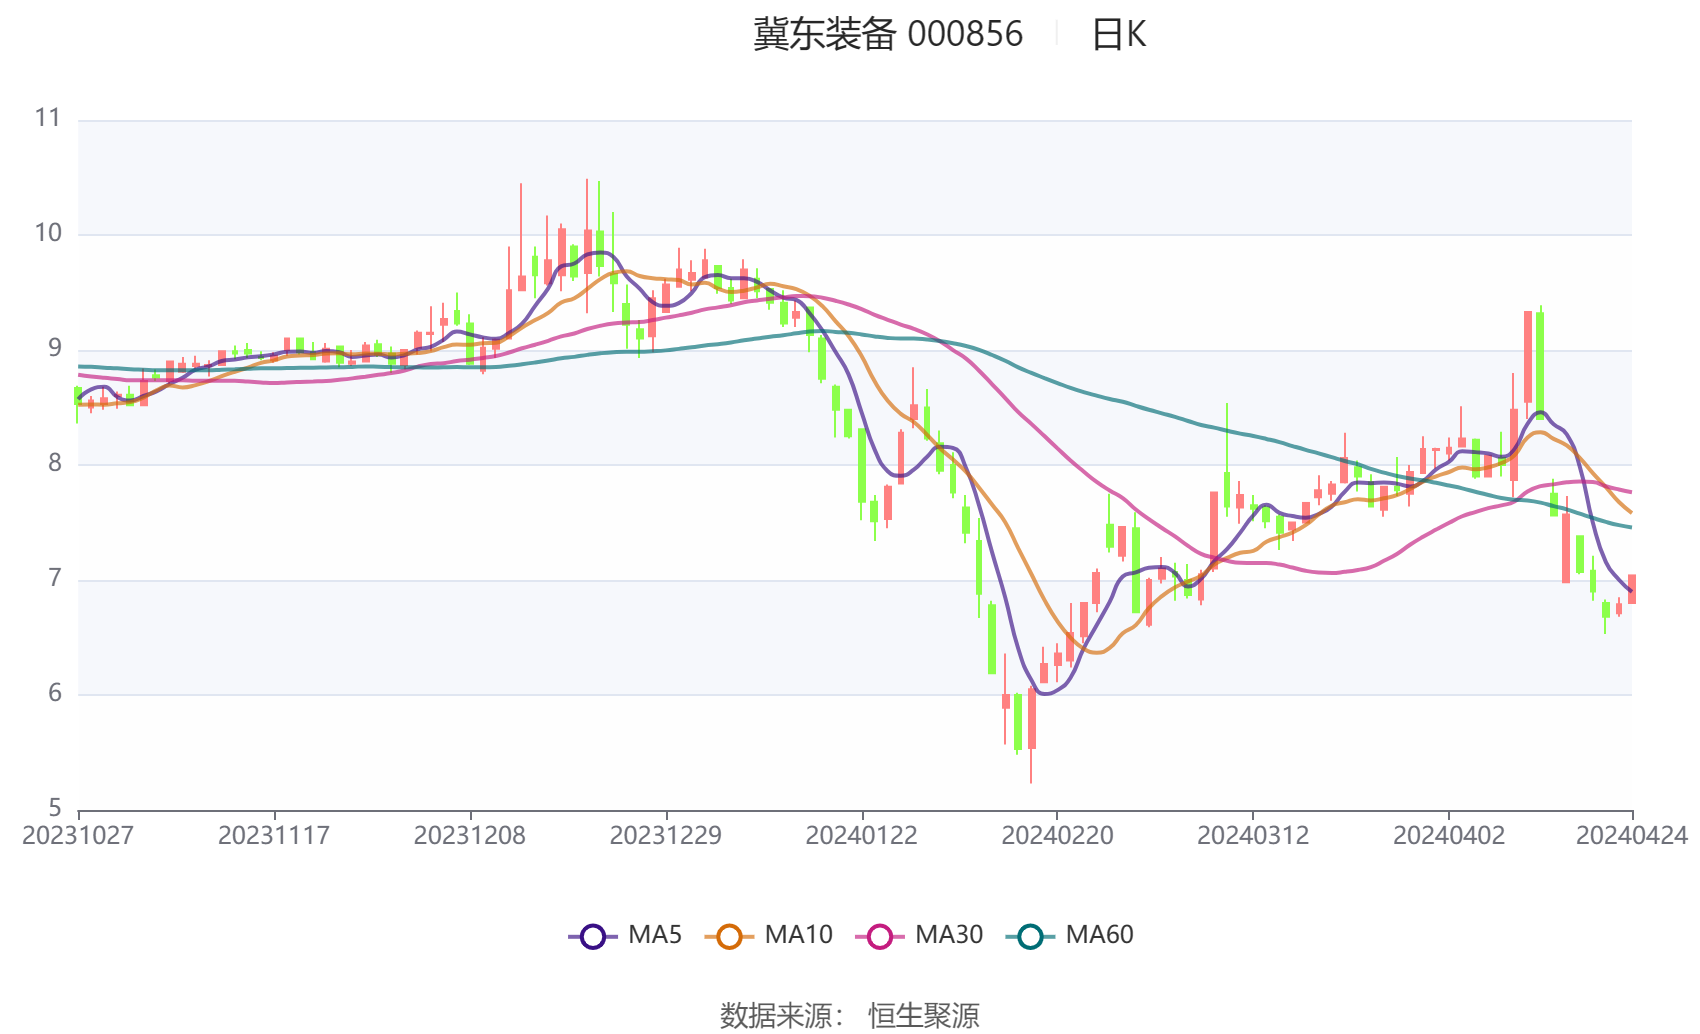Click y-axis price label 10
Viewport: 1700px width, 1034px height.
pyautogui.click(x=48, y=233)
